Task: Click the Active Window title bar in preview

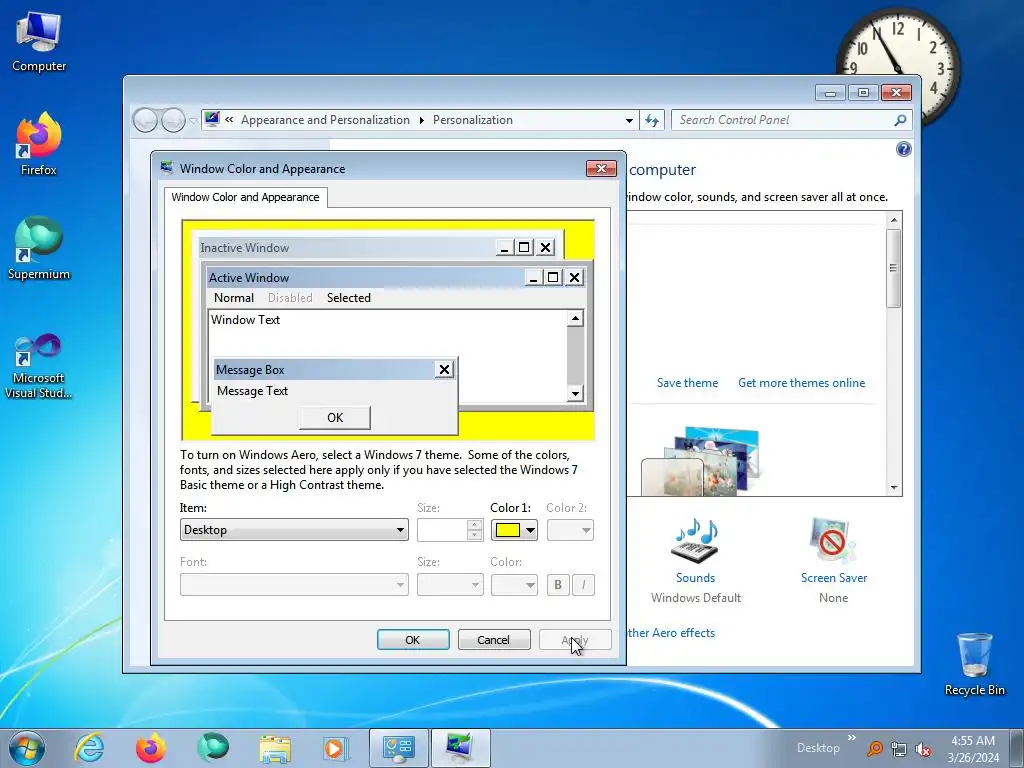Action: [x=364, y=278]
